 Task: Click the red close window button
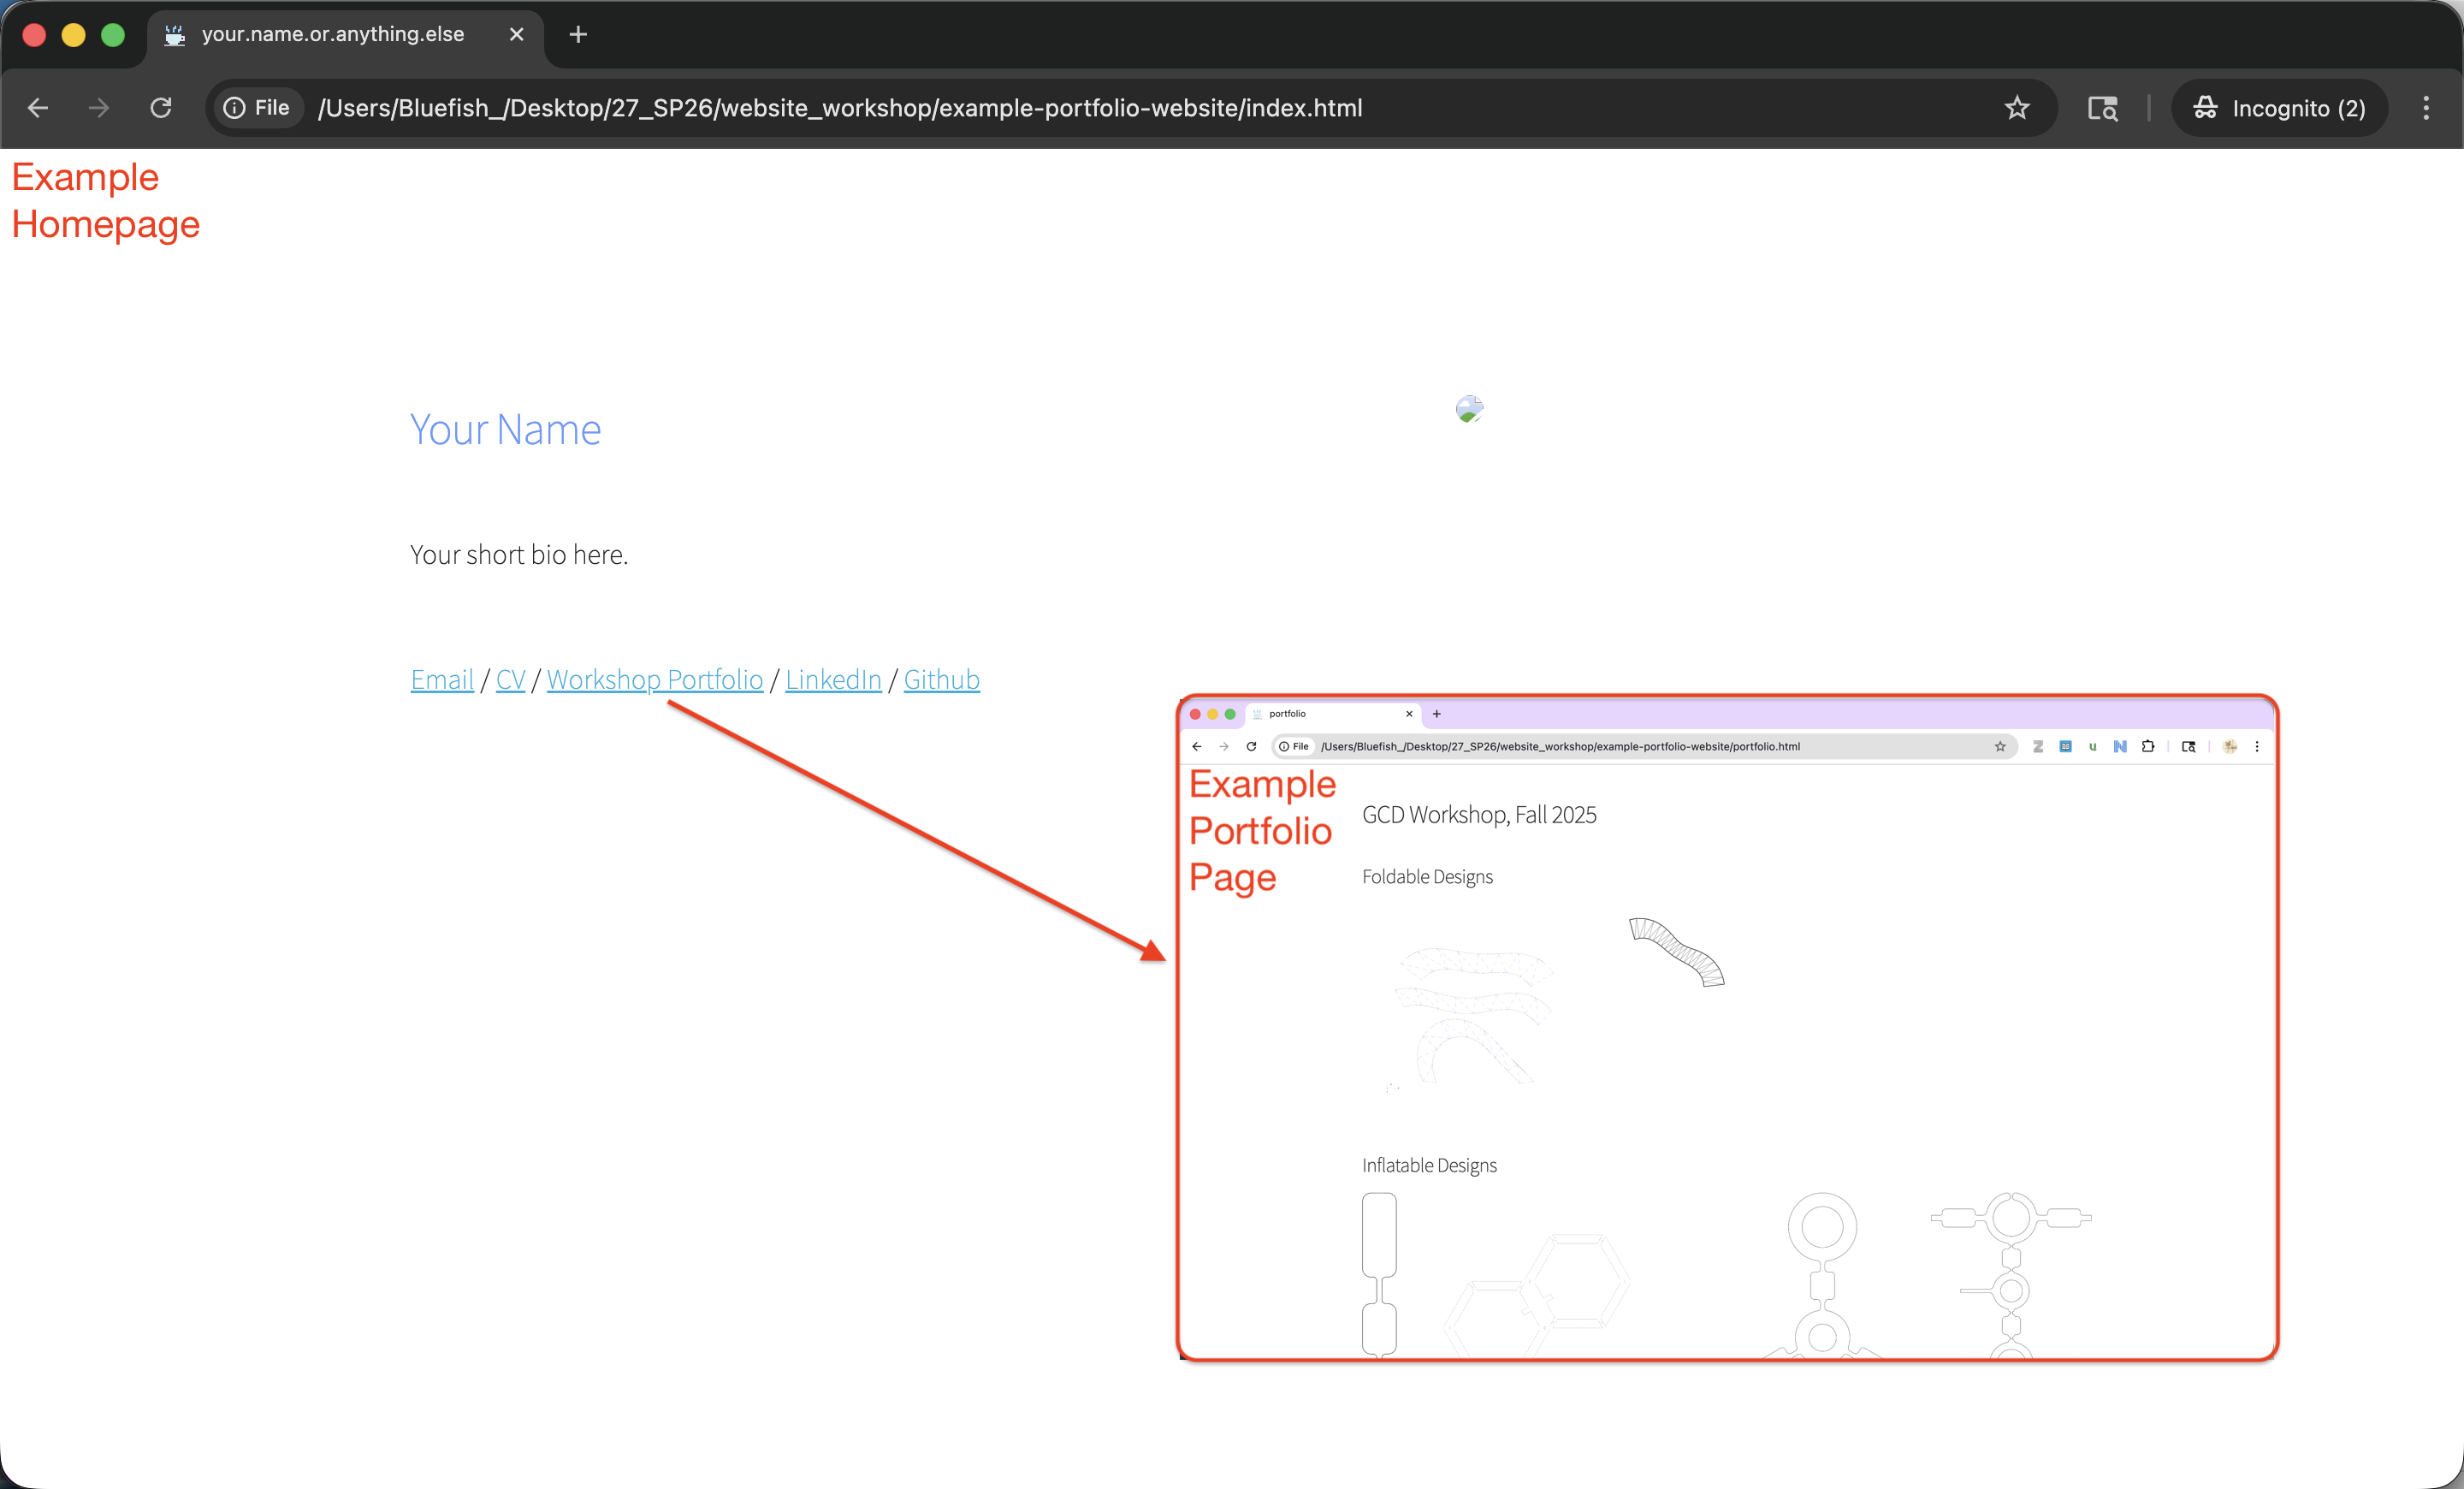[34, 35]
